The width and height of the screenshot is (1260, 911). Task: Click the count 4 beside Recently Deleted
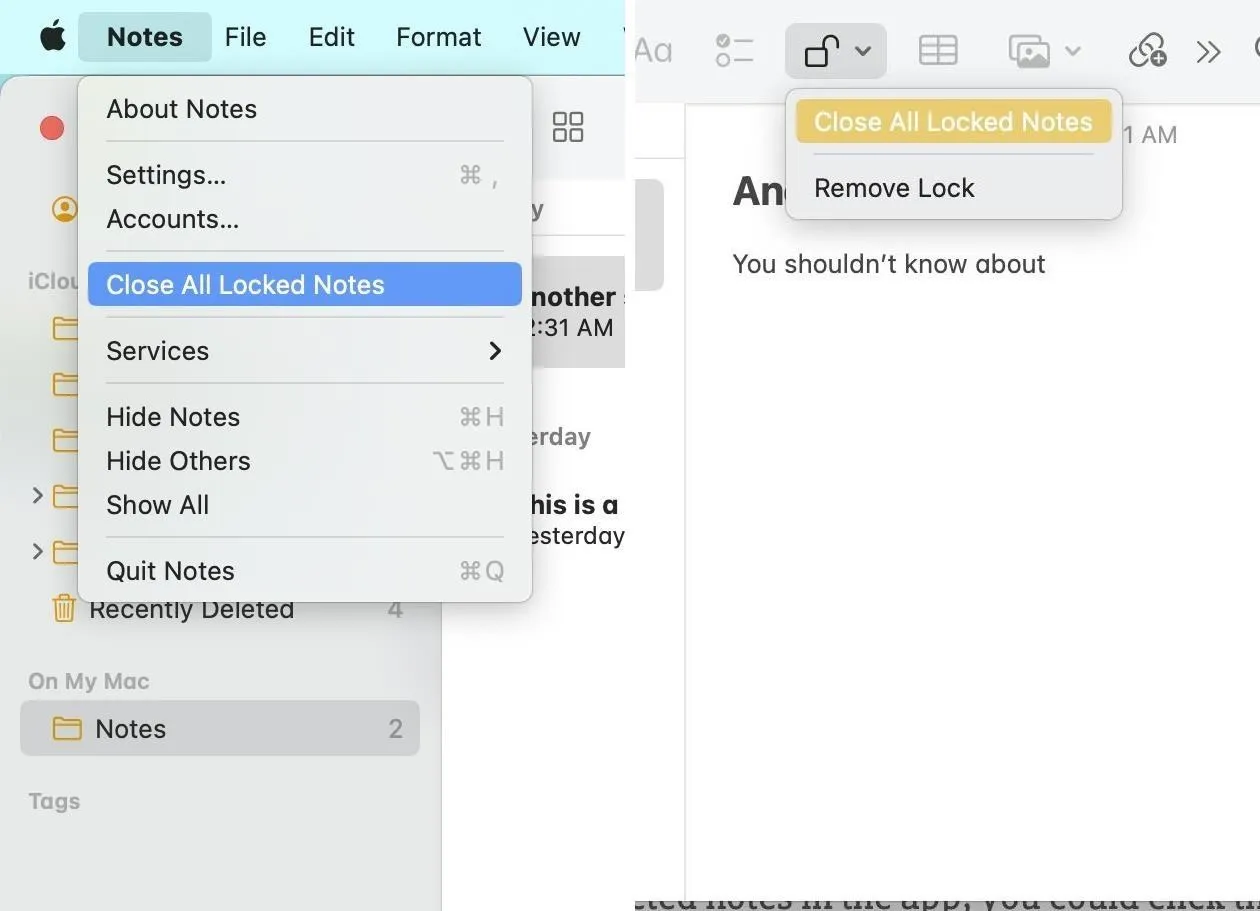point(395,609)
